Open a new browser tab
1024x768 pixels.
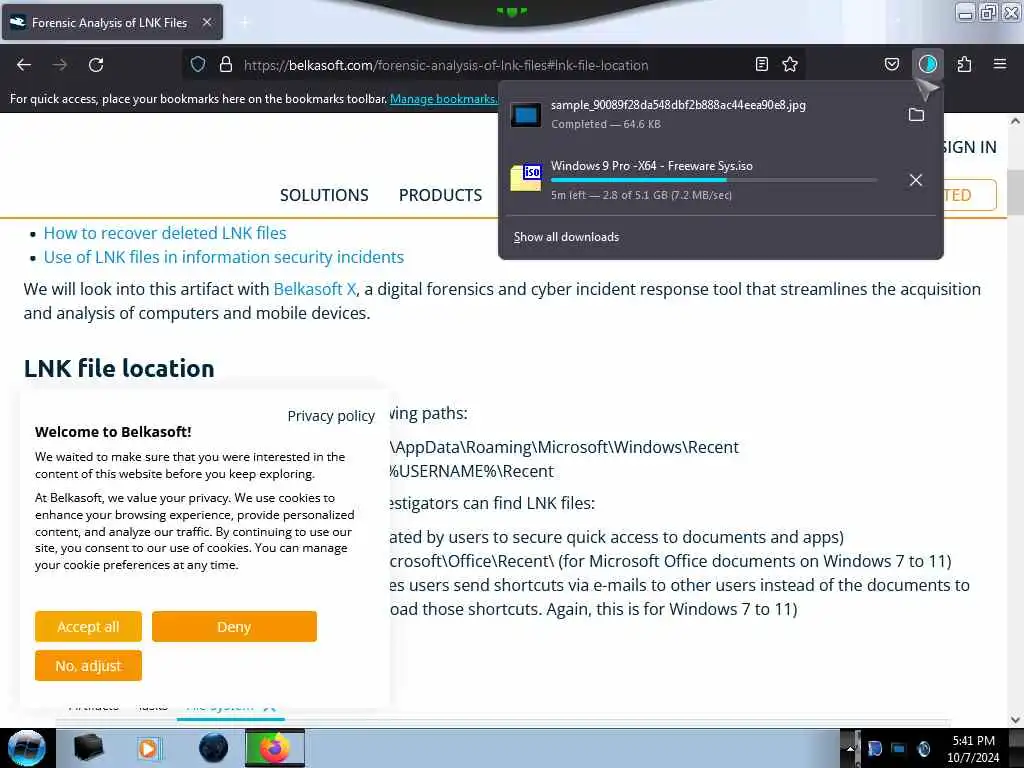tap(244, 22)
